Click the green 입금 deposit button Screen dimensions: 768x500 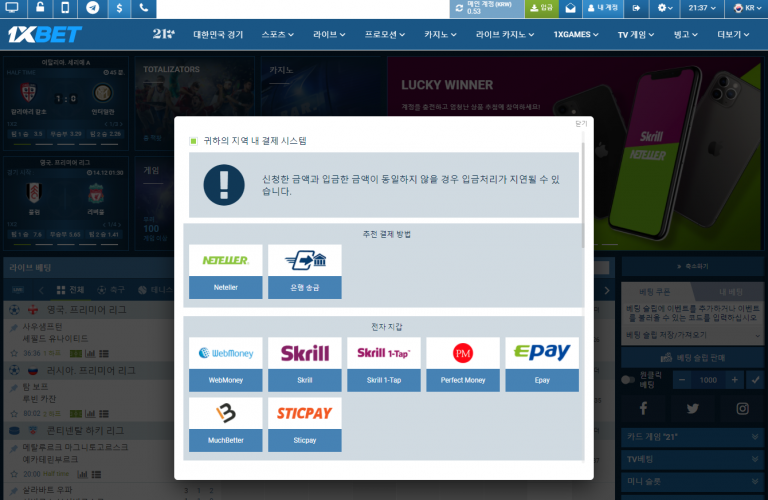(x=541, y=8)
